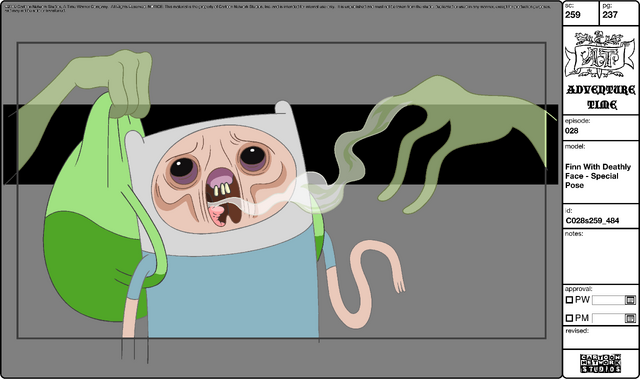
Task: Click the Adventure Time crest logo
Action: point(600,54)
